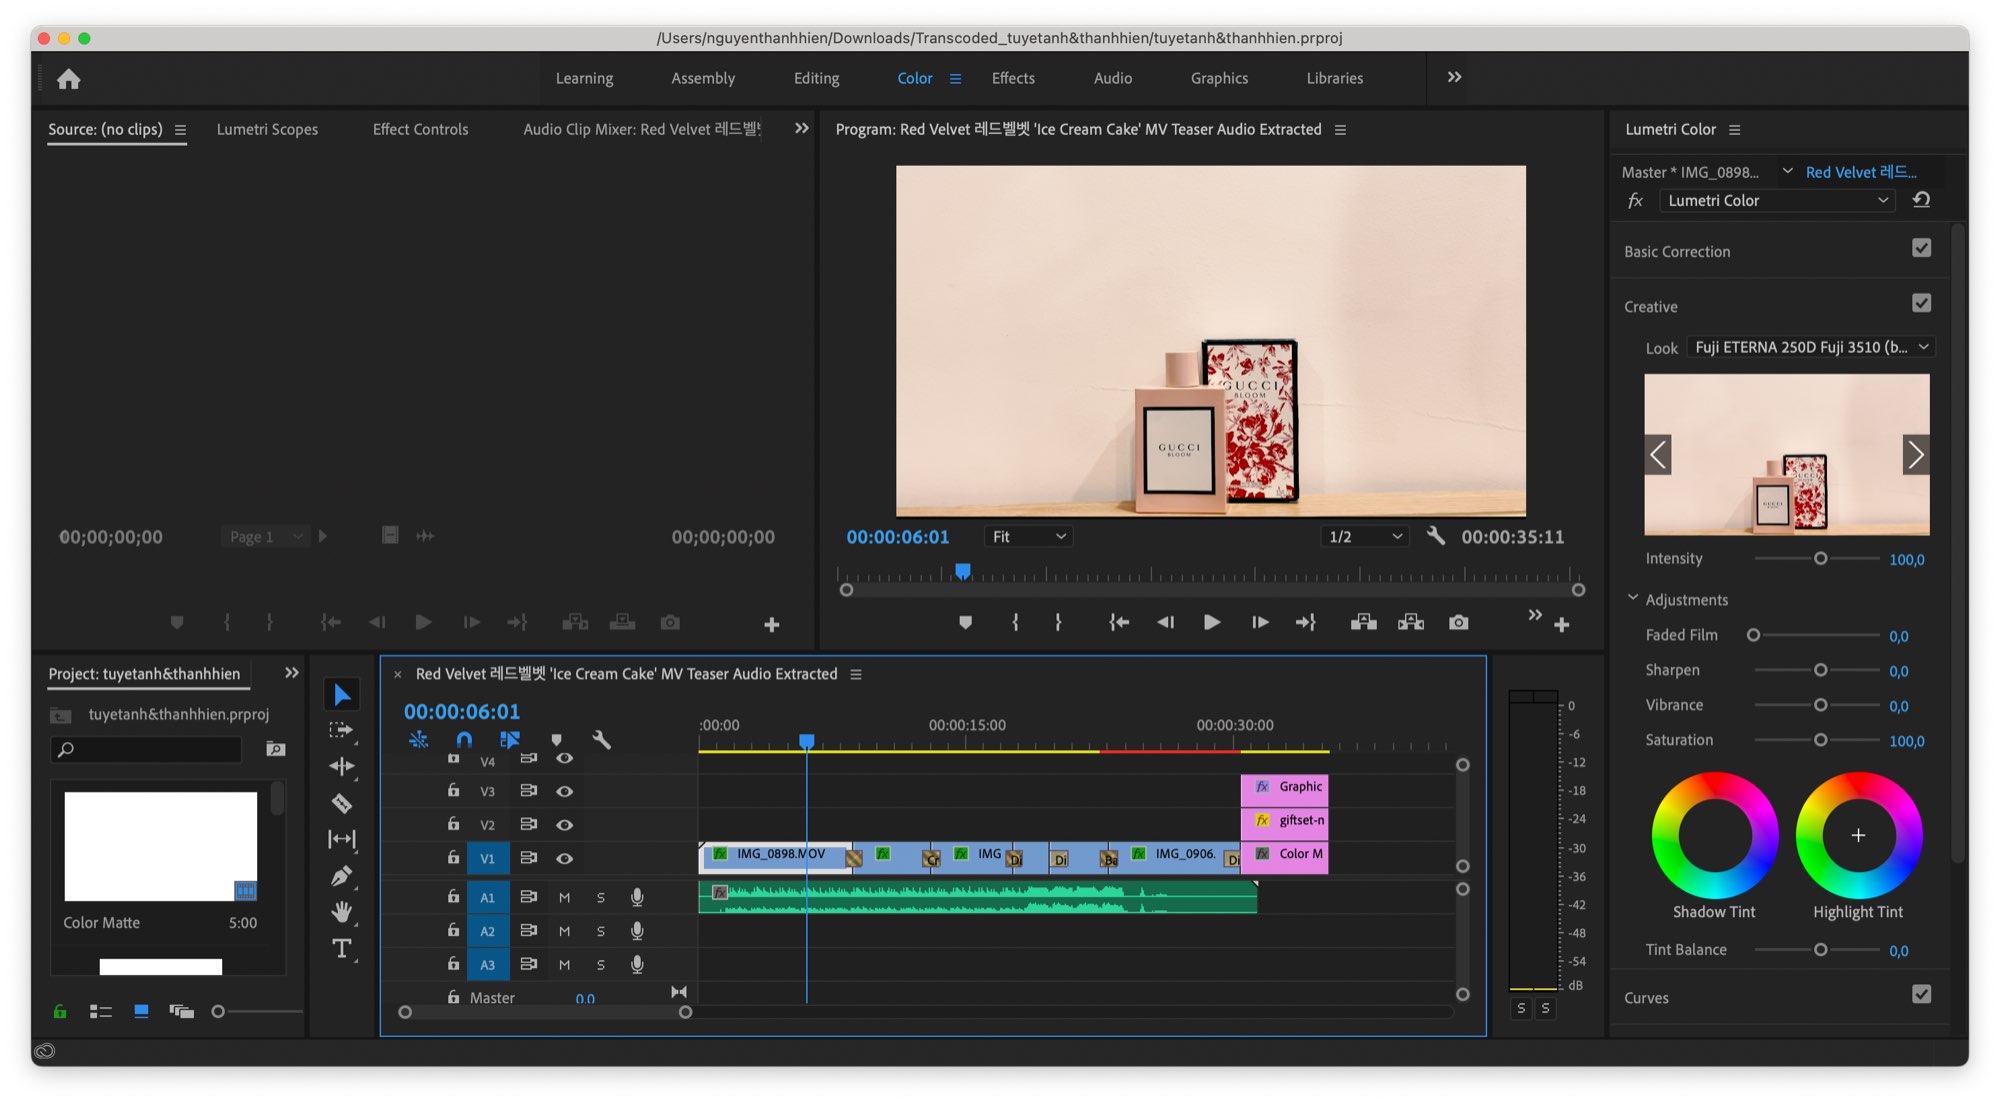Toggle Creative section checkbox

pyautogui.click(x=1921, y=303)
